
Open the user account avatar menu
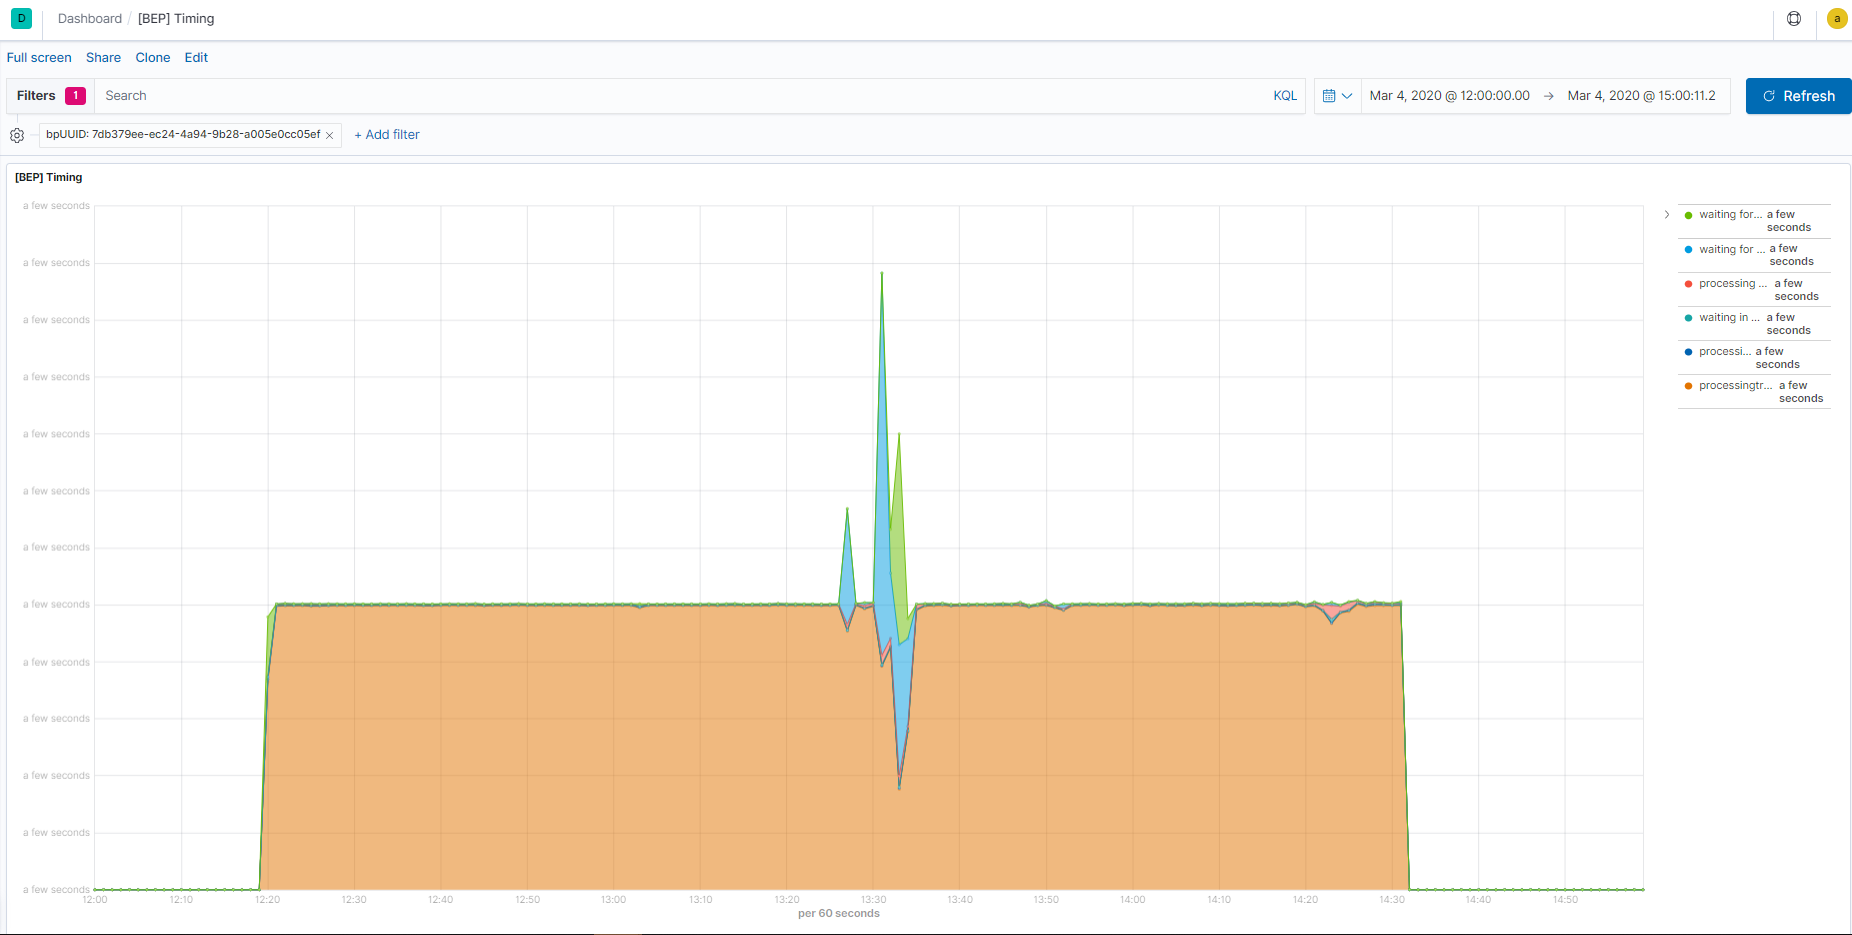click(1837, 18)
